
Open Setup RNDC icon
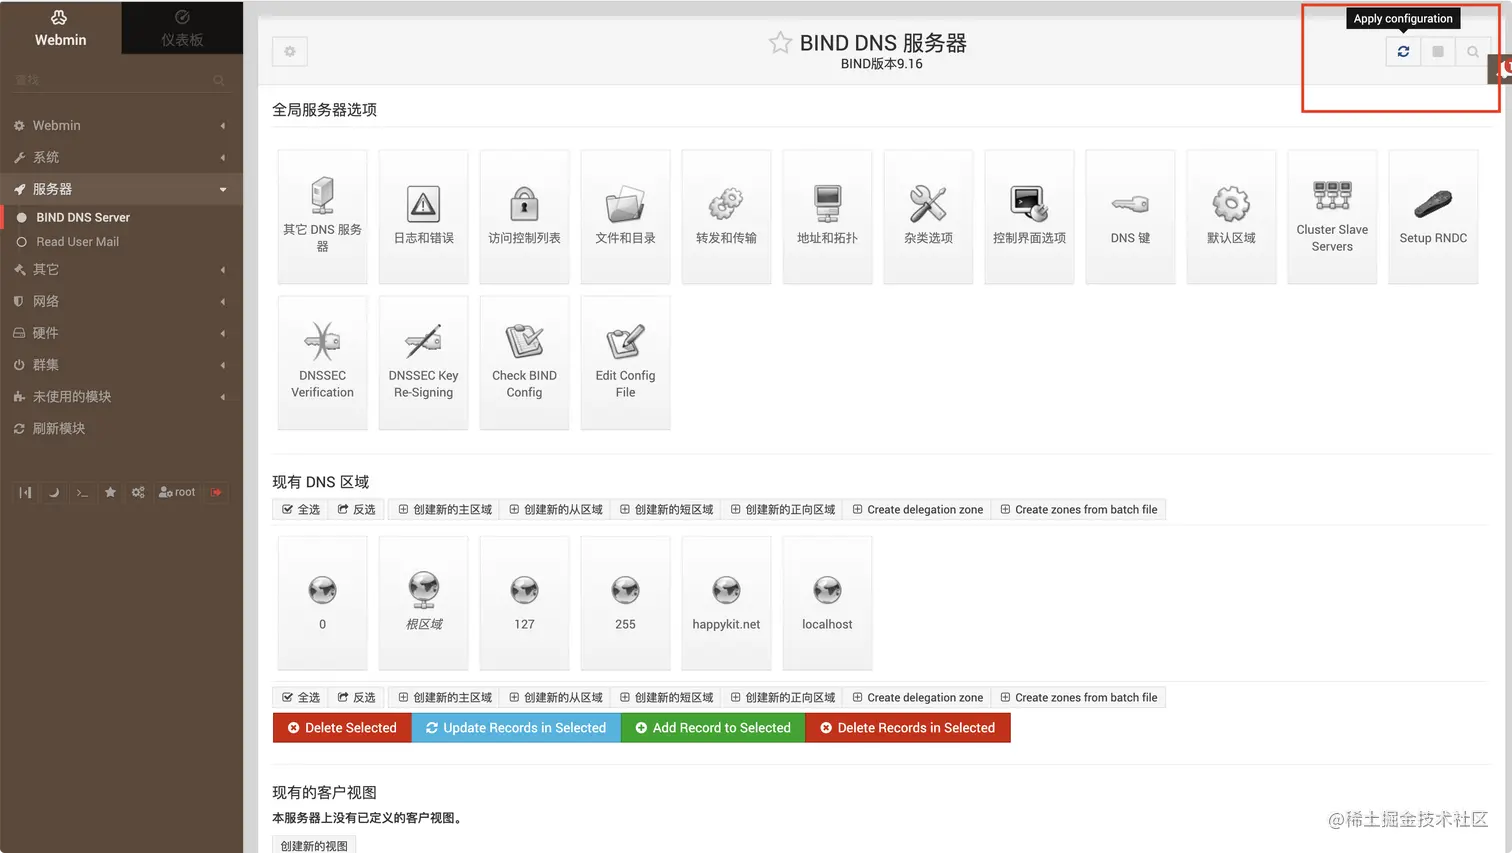point(1433,216)
